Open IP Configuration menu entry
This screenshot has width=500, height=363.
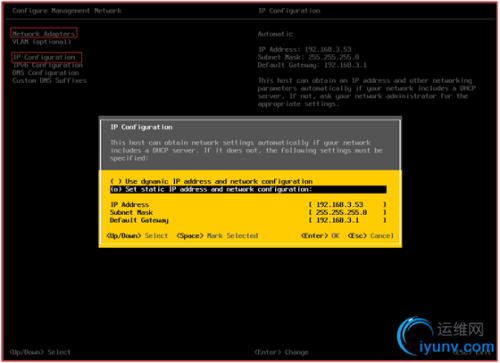(x=44, y=57)
